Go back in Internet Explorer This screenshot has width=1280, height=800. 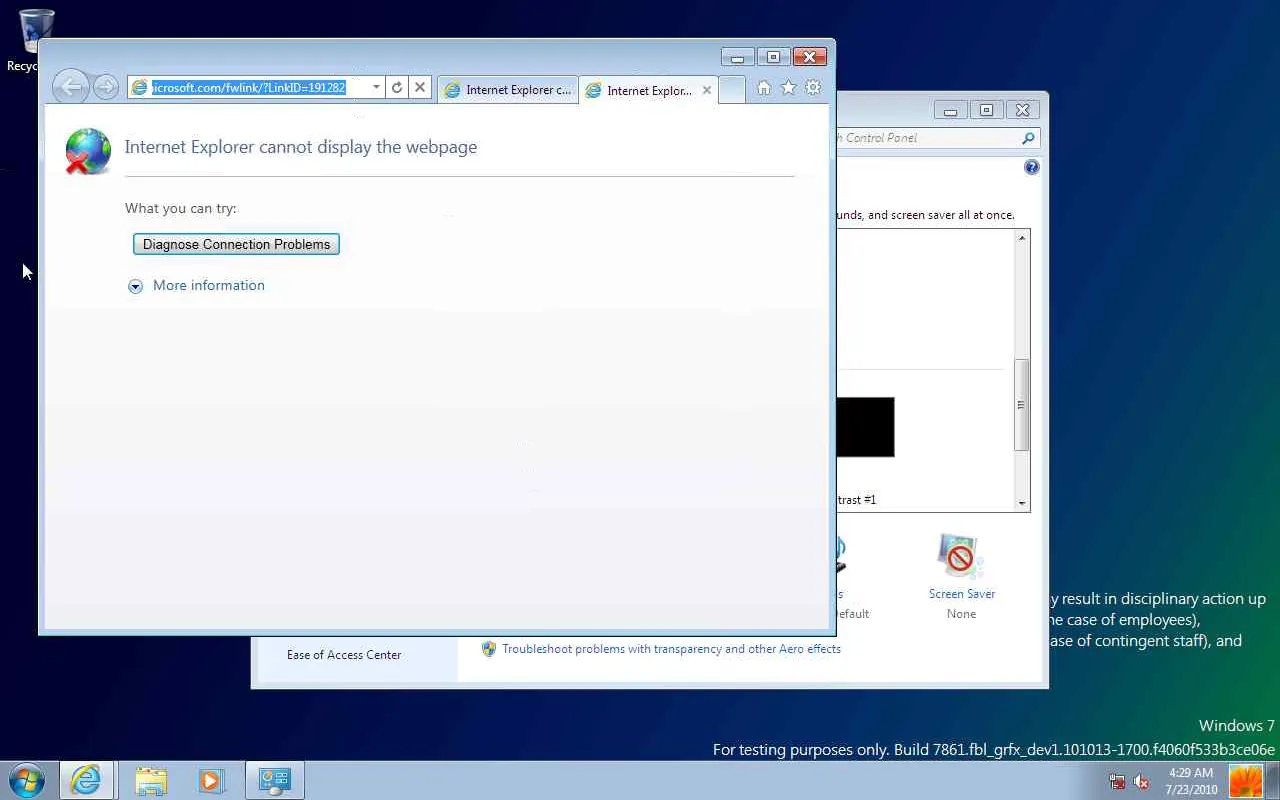70,87
